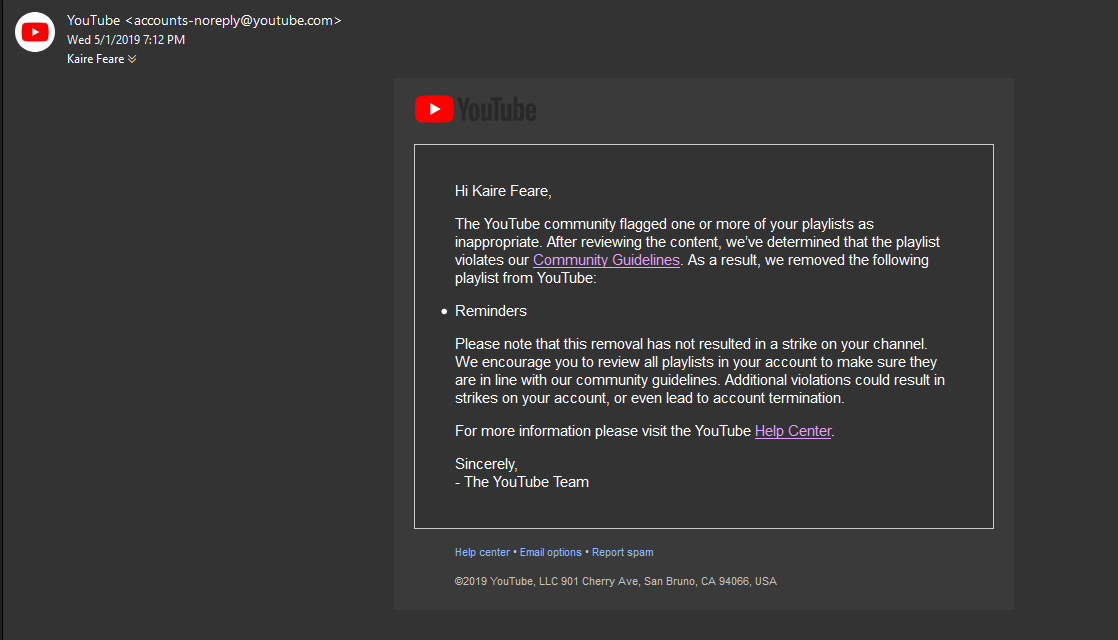Click the YouTube sender avatar icon

(x=35, y=32)
